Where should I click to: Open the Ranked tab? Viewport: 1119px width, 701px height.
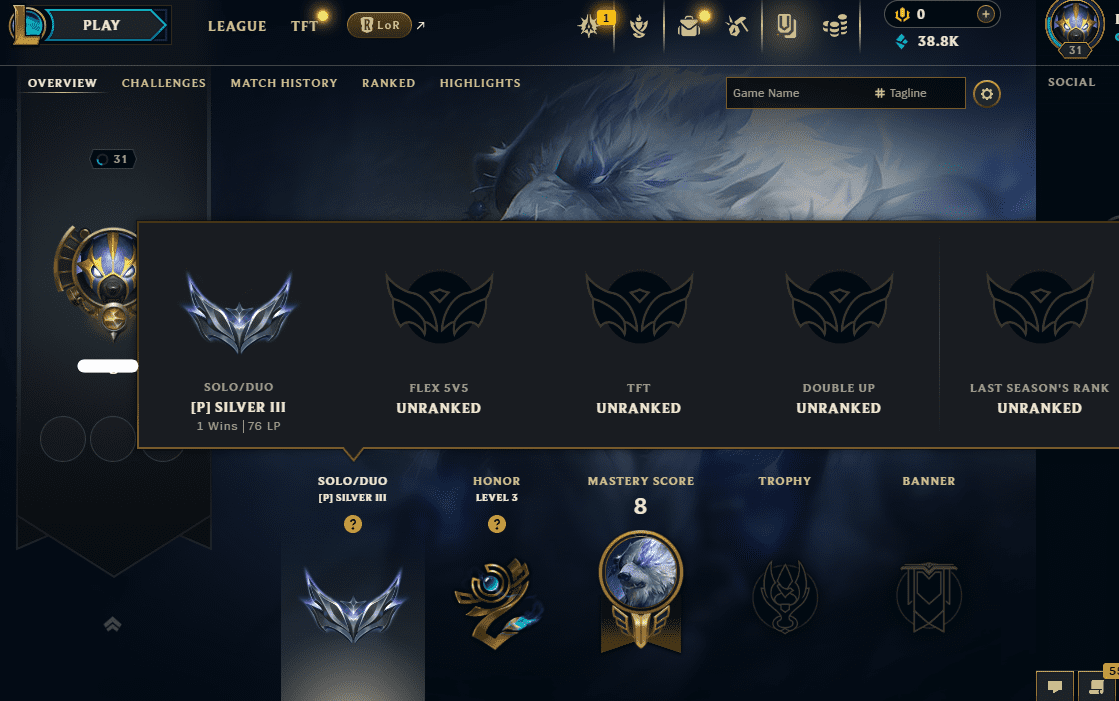(388, 83)
